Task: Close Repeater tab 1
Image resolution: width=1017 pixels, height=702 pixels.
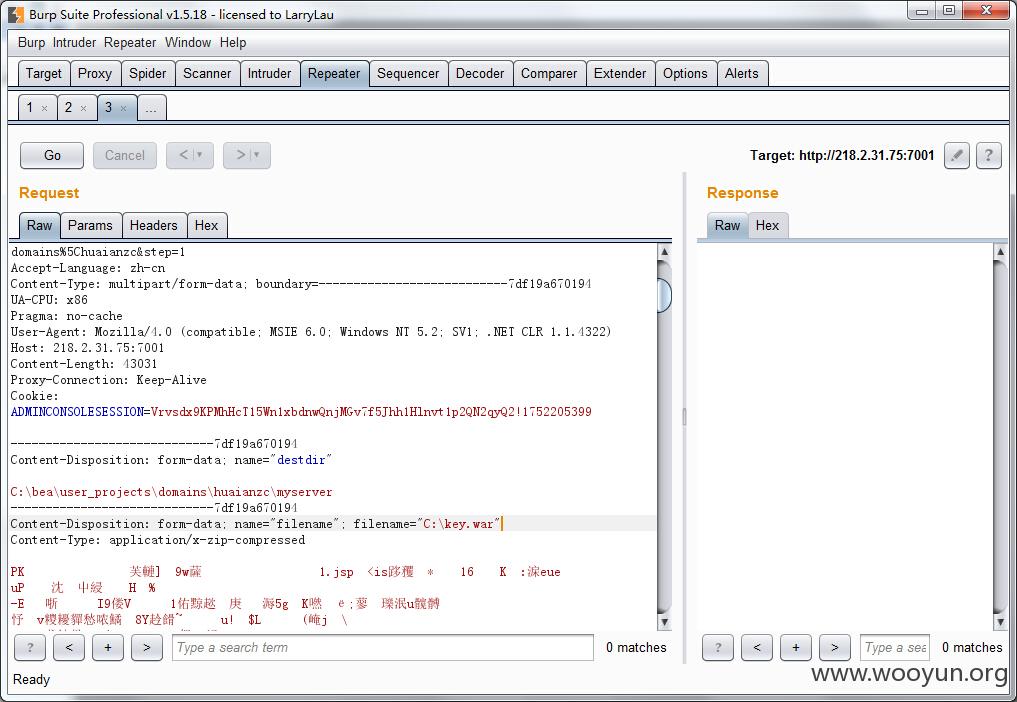Action: (44, 108)
